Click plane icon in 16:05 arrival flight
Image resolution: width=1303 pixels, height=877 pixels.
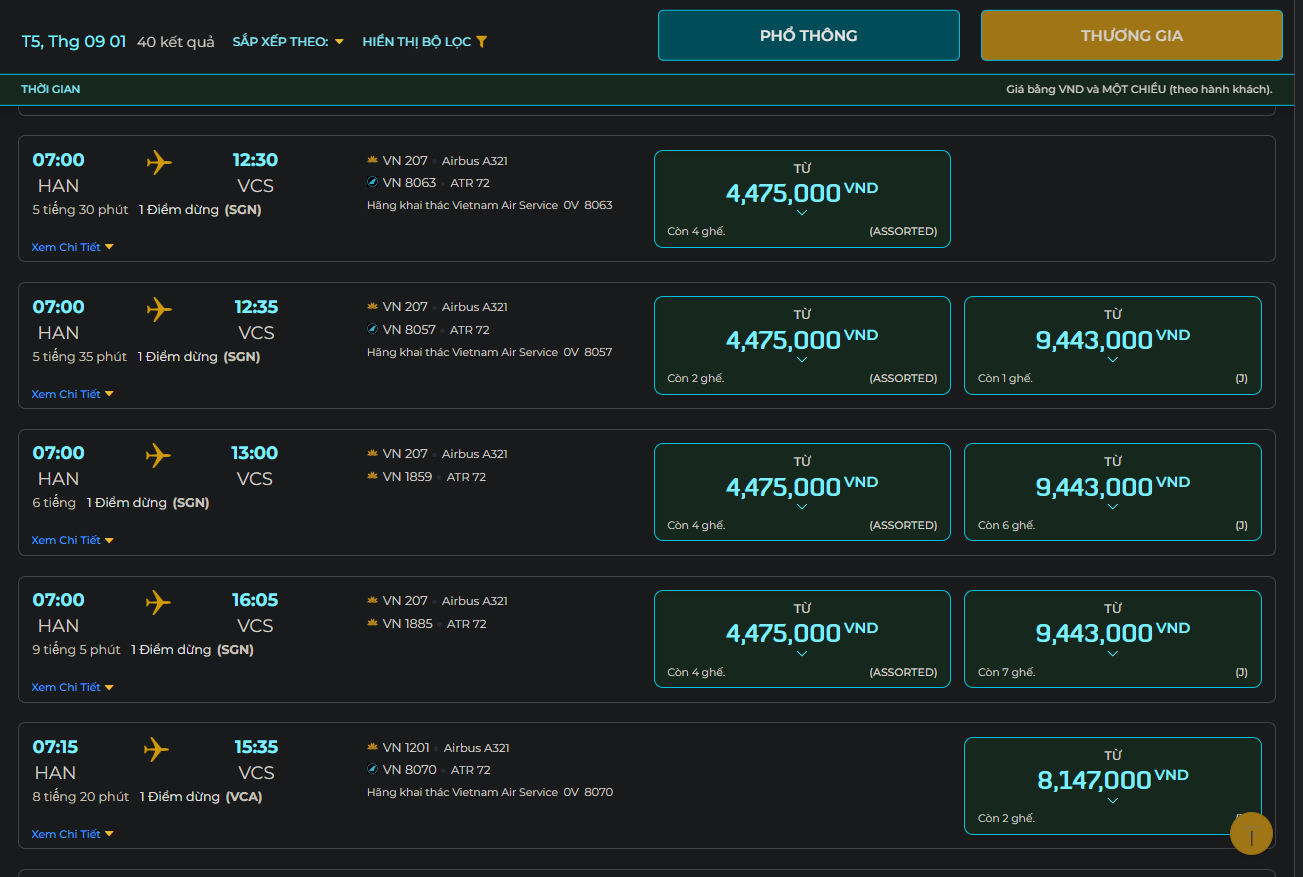pos(158,602)
